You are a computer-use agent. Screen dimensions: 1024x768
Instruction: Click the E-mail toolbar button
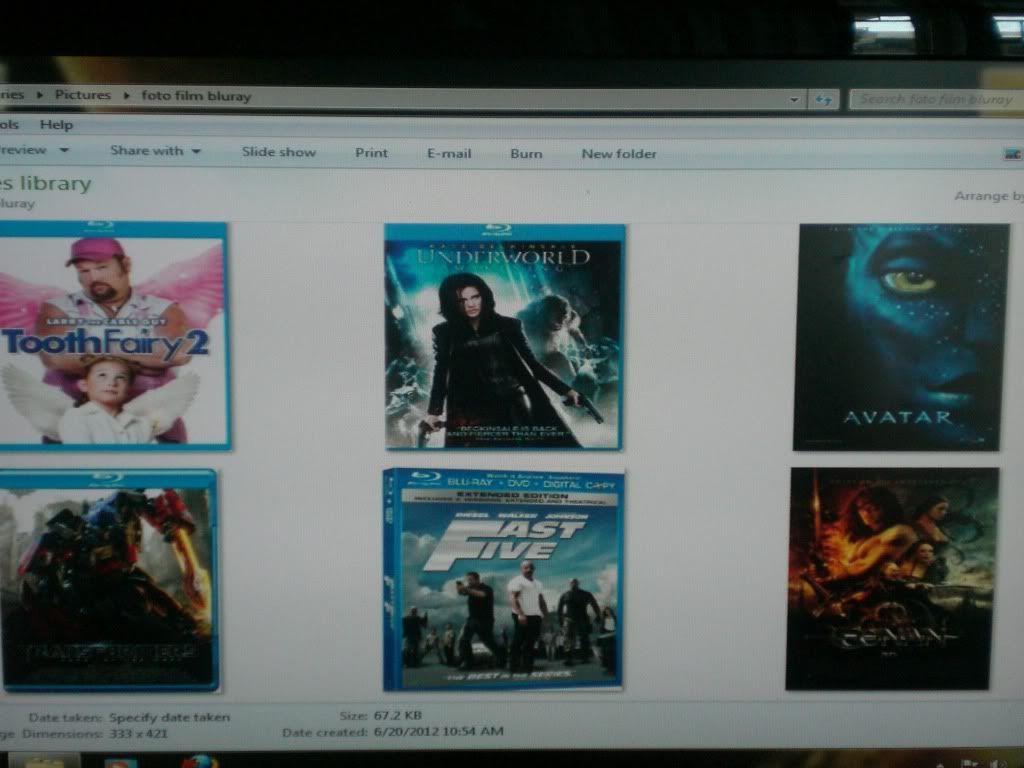click(449, 153)
